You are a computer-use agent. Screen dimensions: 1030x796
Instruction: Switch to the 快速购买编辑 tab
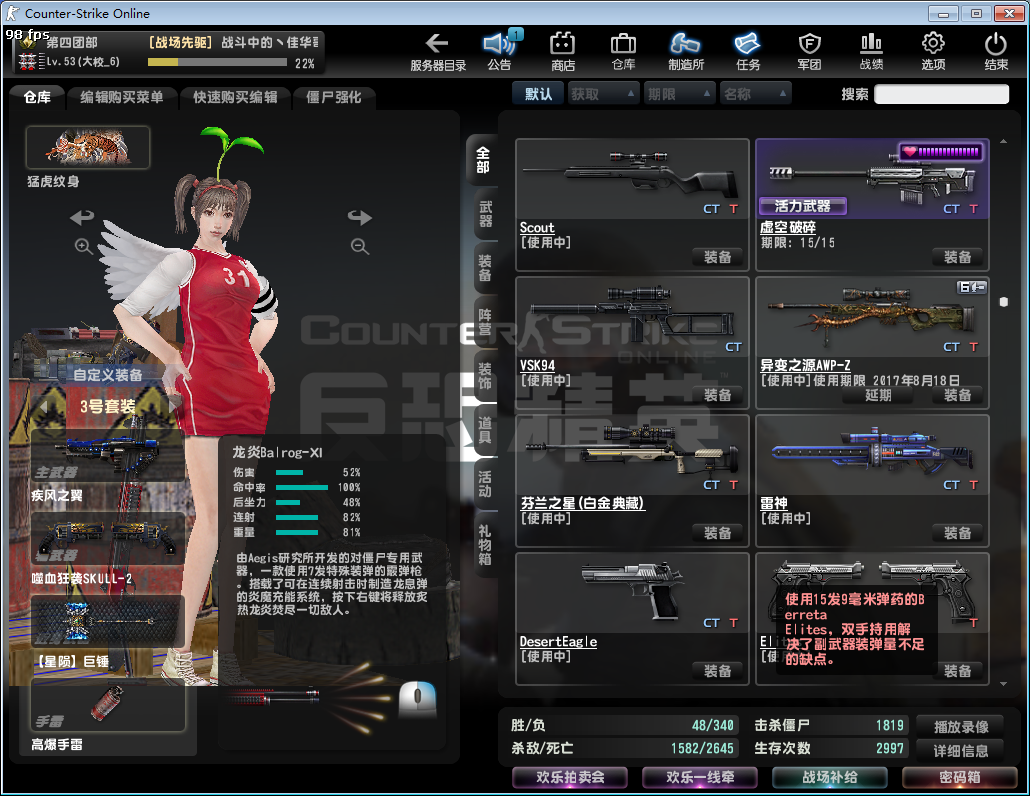point(235,97)
